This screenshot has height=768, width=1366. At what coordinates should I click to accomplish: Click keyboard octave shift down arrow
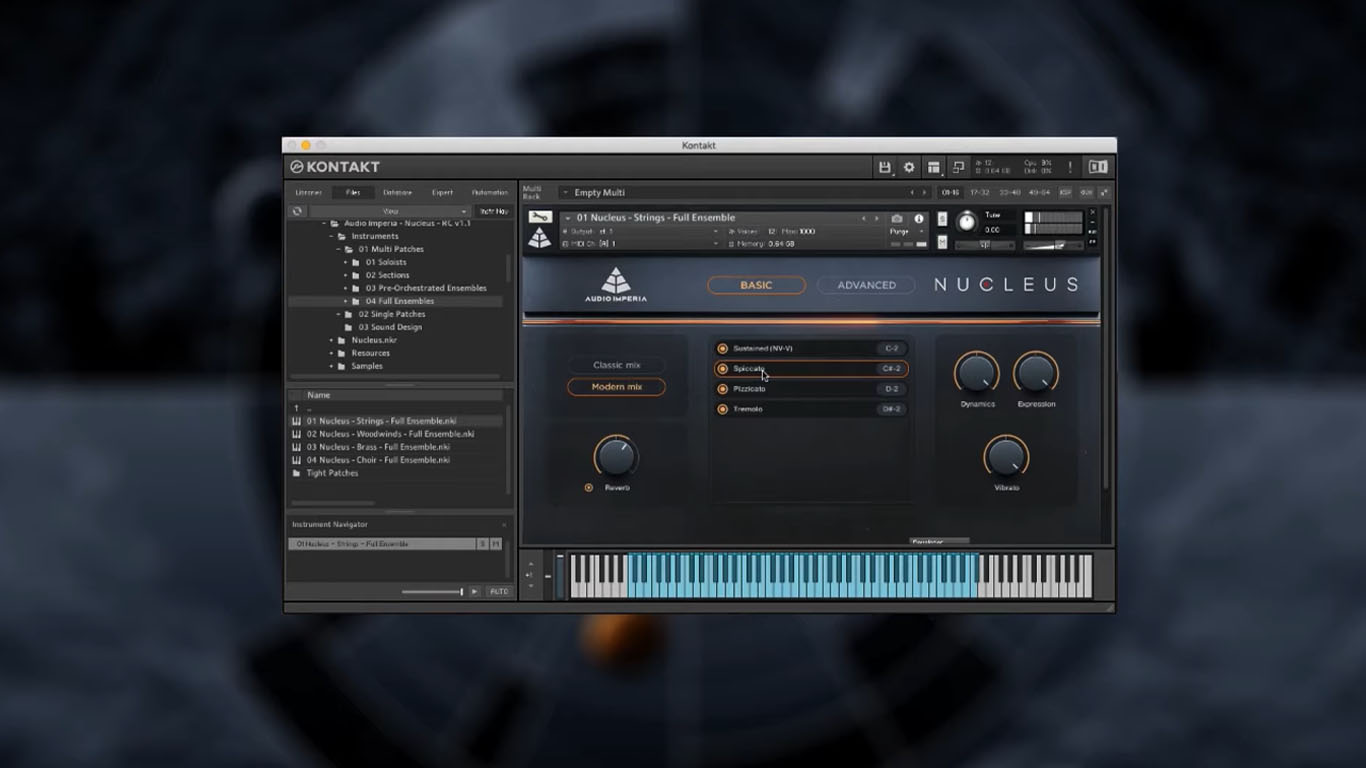point(530,587)
